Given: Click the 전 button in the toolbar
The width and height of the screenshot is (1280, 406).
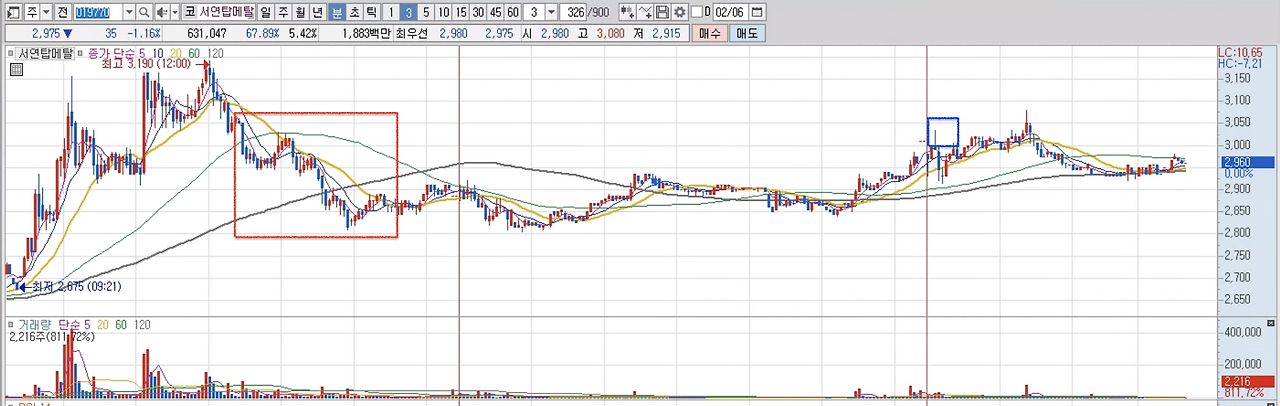Looking at the screenshot, I should click(63, 12).
